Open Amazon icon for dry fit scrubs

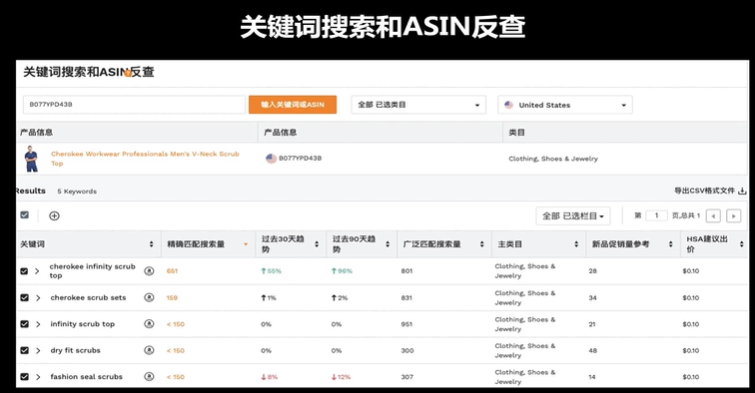149,350
